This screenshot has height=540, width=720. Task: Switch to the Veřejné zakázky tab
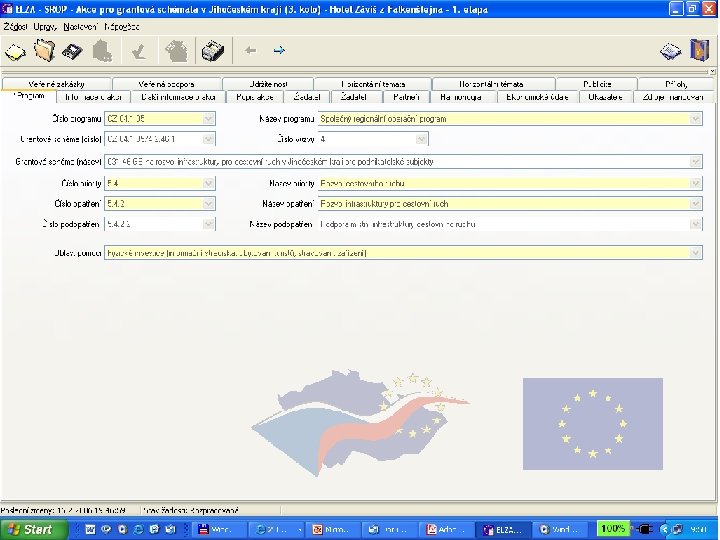pyautogui.click(x=56, y=84)
